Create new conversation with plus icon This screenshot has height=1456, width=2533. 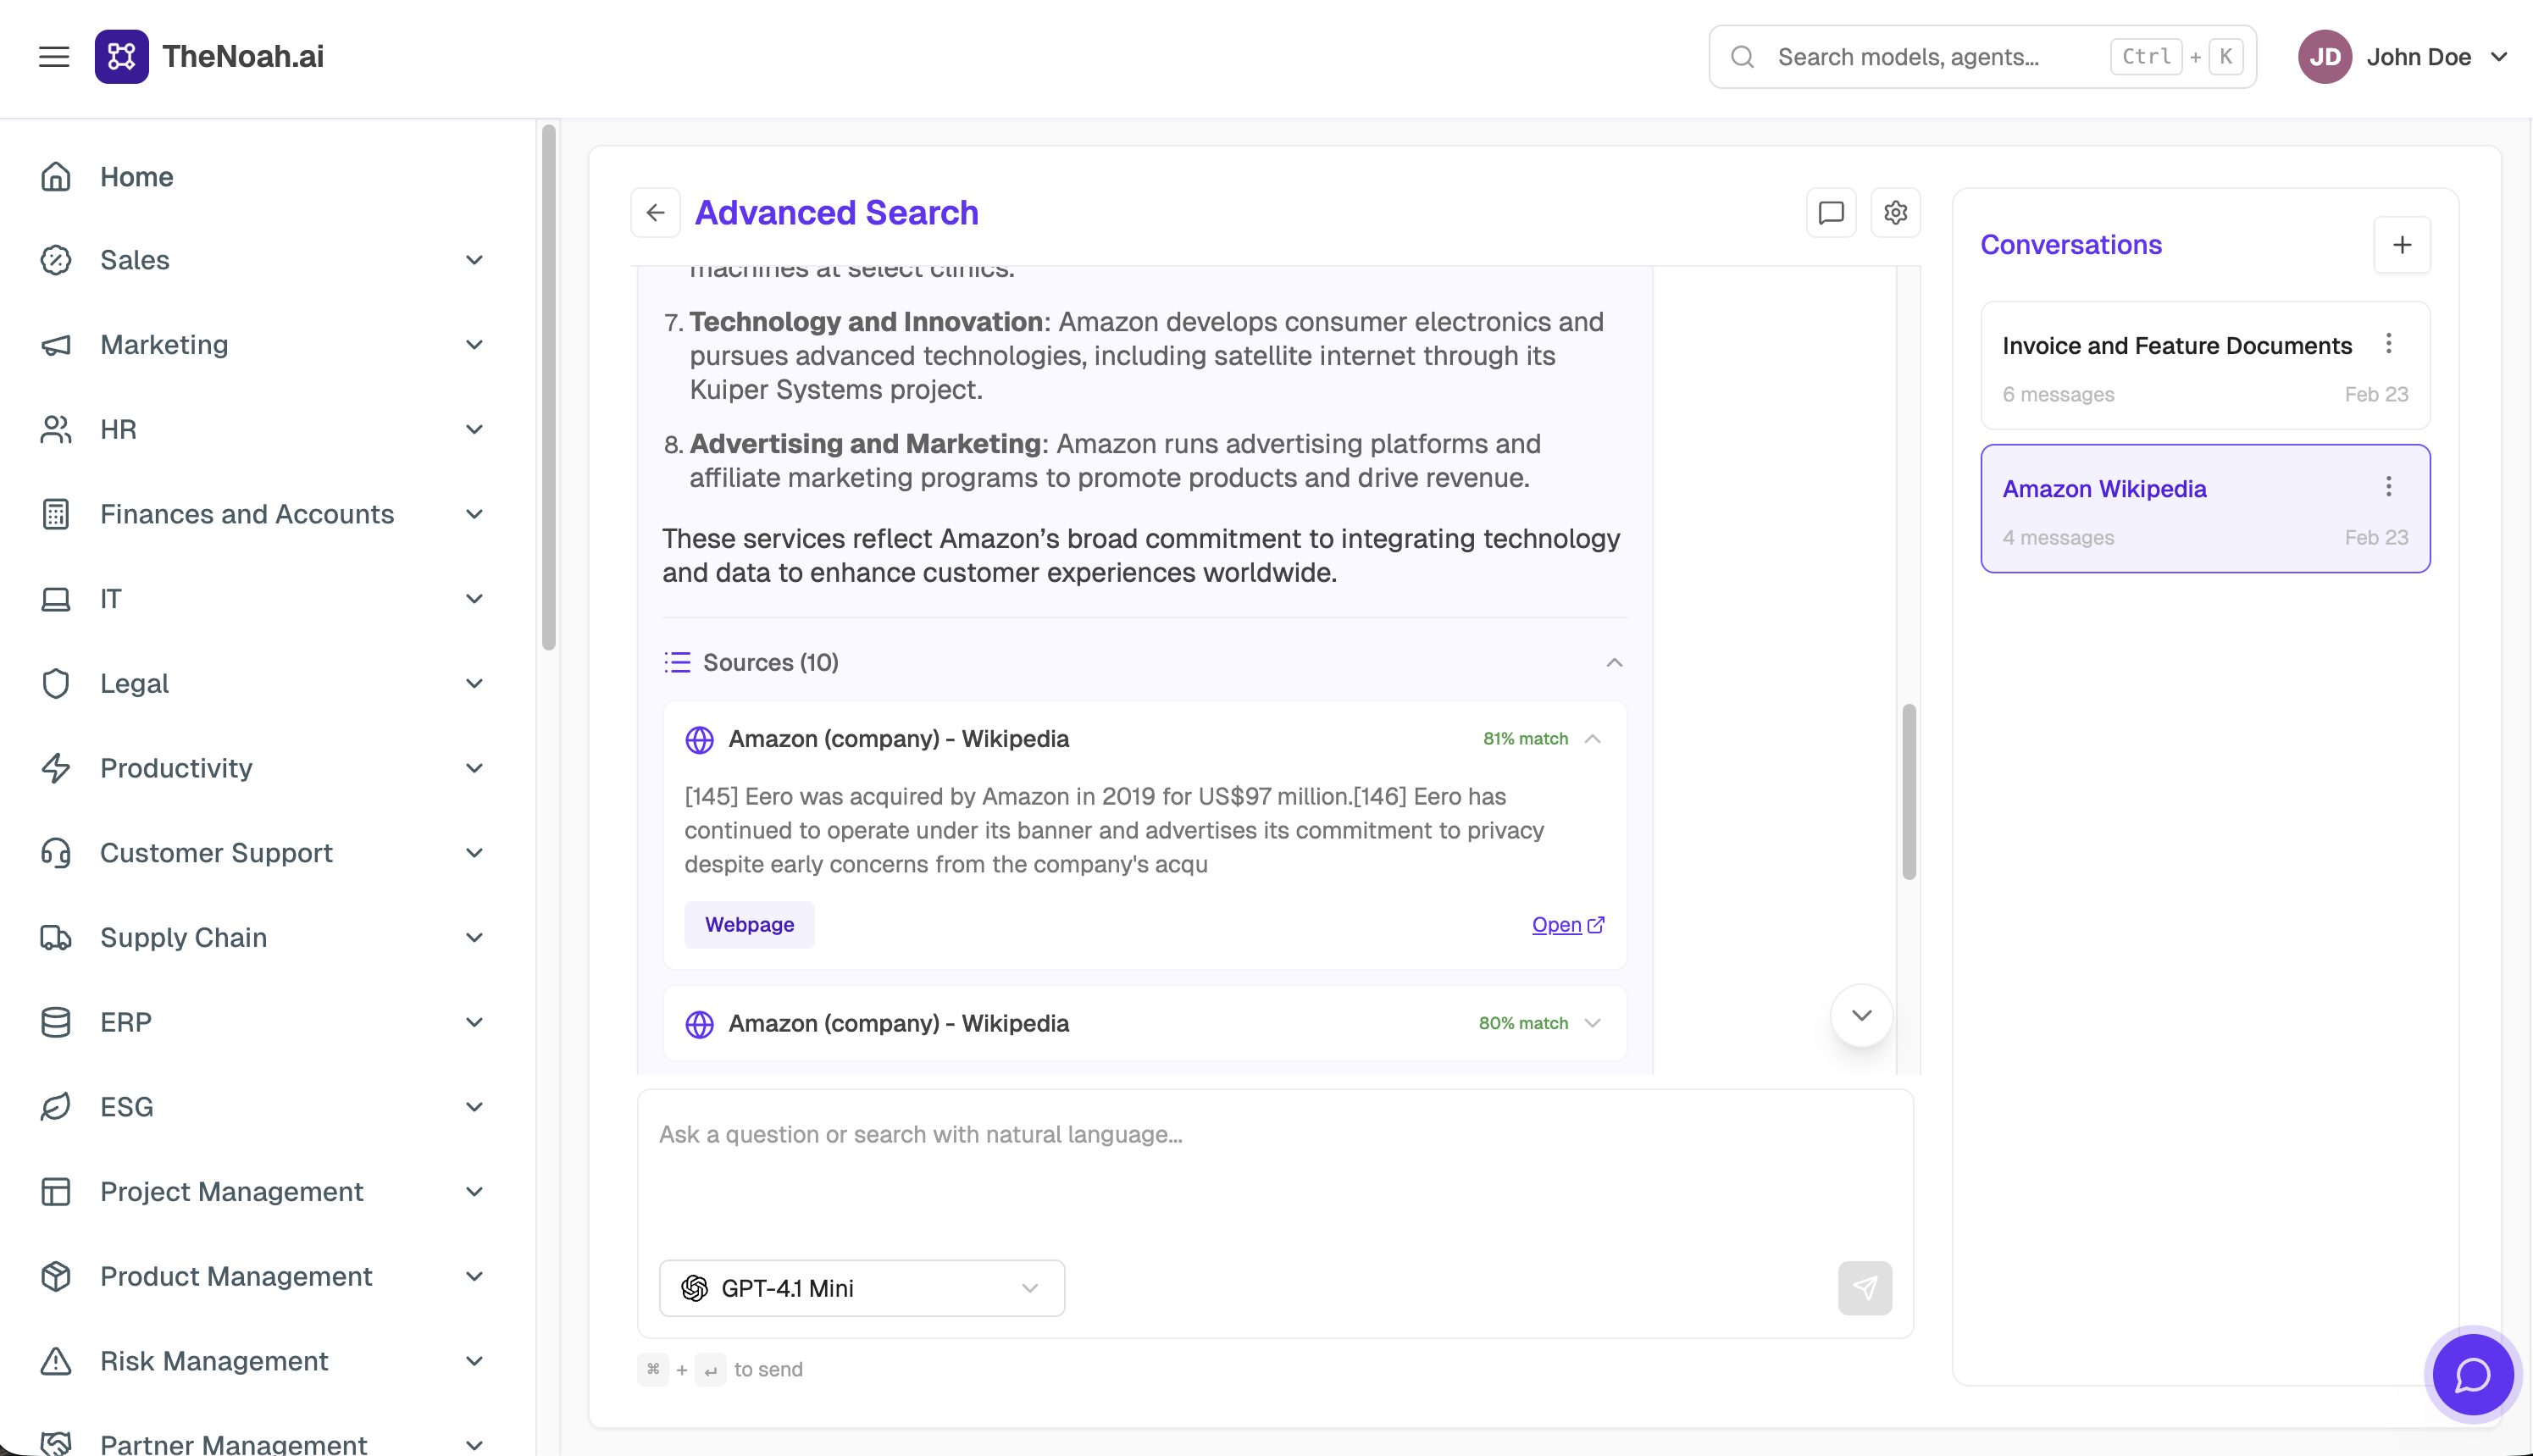2401,245
